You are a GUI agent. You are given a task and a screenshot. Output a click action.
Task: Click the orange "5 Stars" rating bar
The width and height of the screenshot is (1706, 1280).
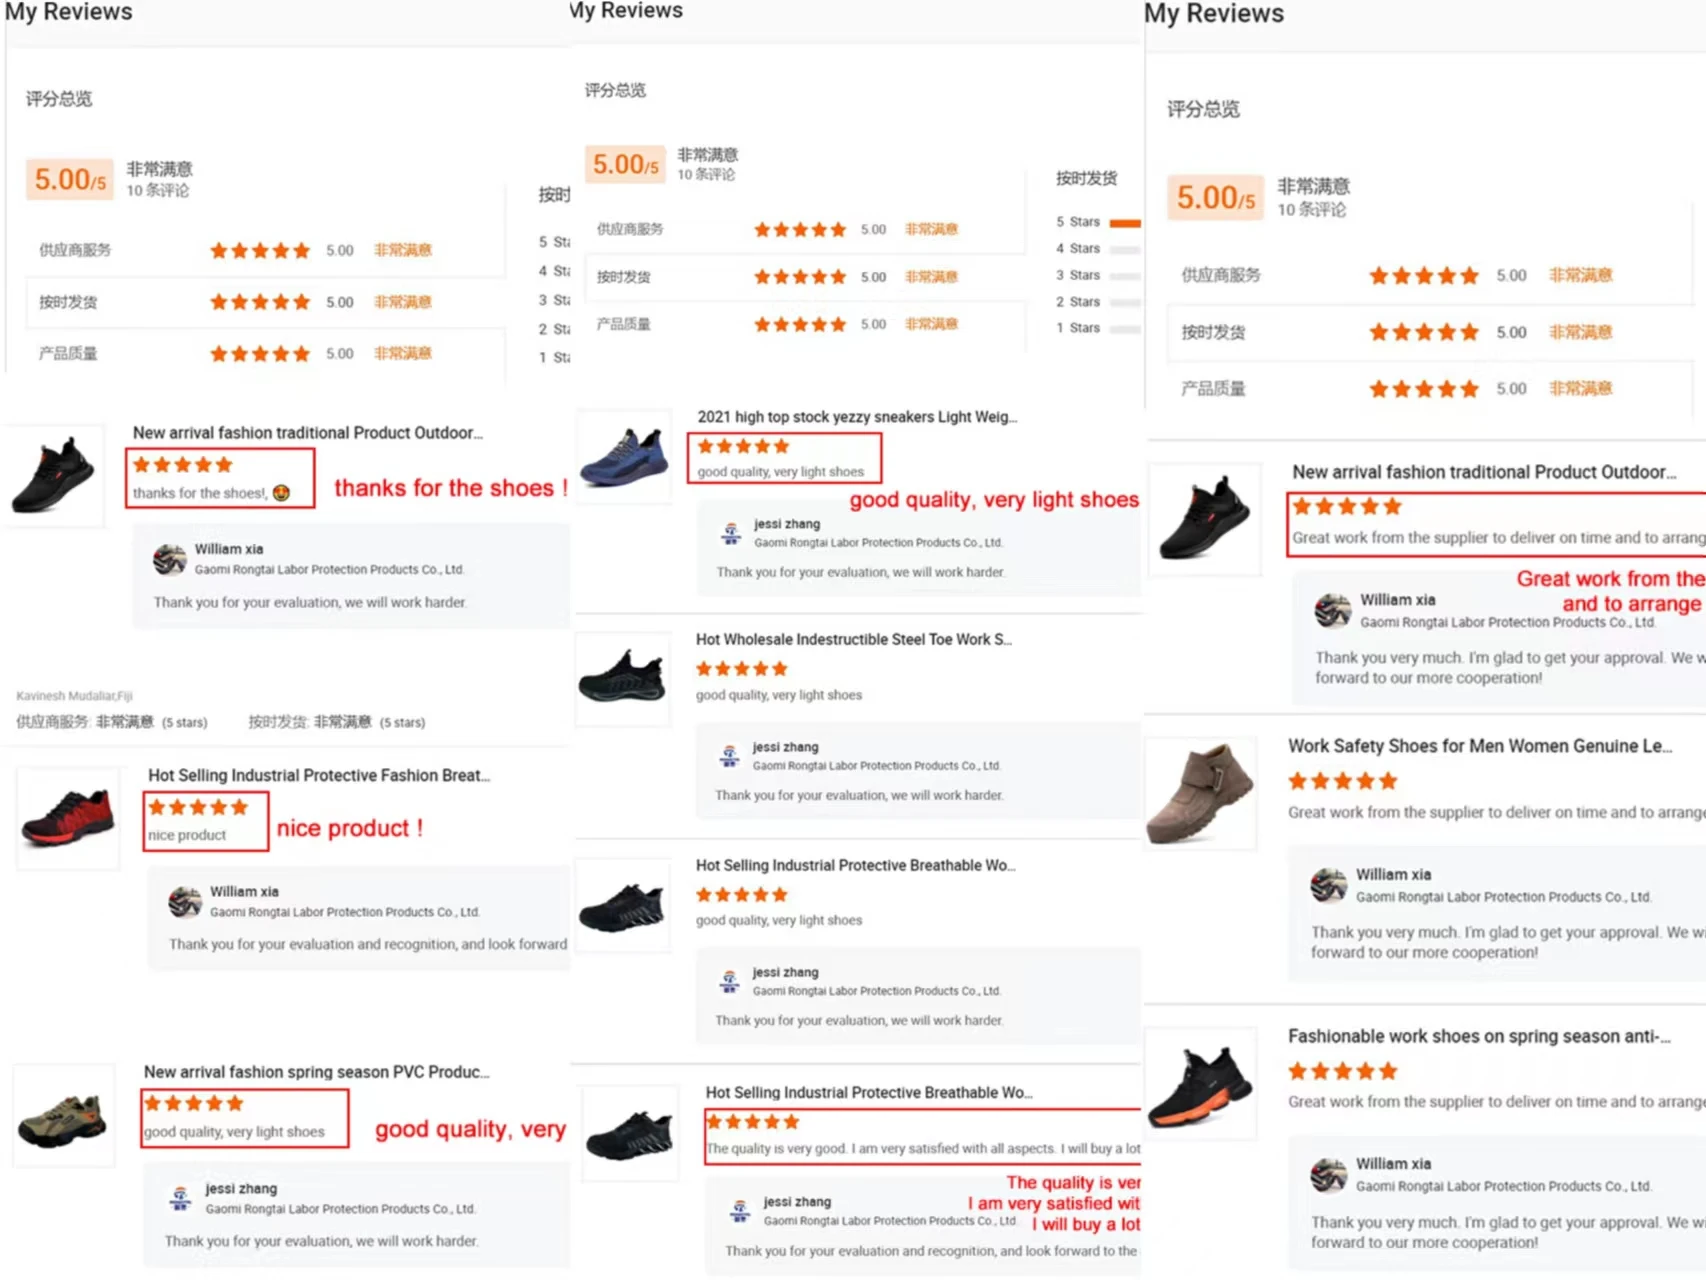1125,222
